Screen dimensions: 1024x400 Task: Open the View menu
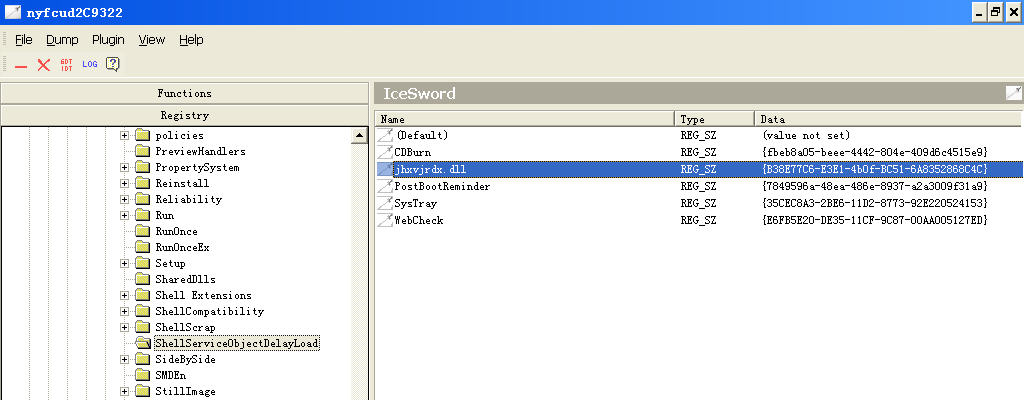pyautogui.click(x=152, y=40)
